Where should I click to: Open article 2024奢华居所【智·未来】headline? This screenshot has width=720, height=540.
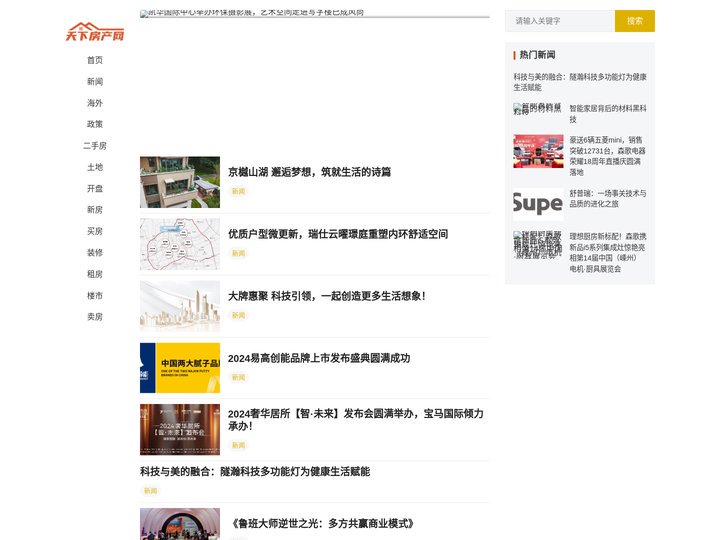356,420
